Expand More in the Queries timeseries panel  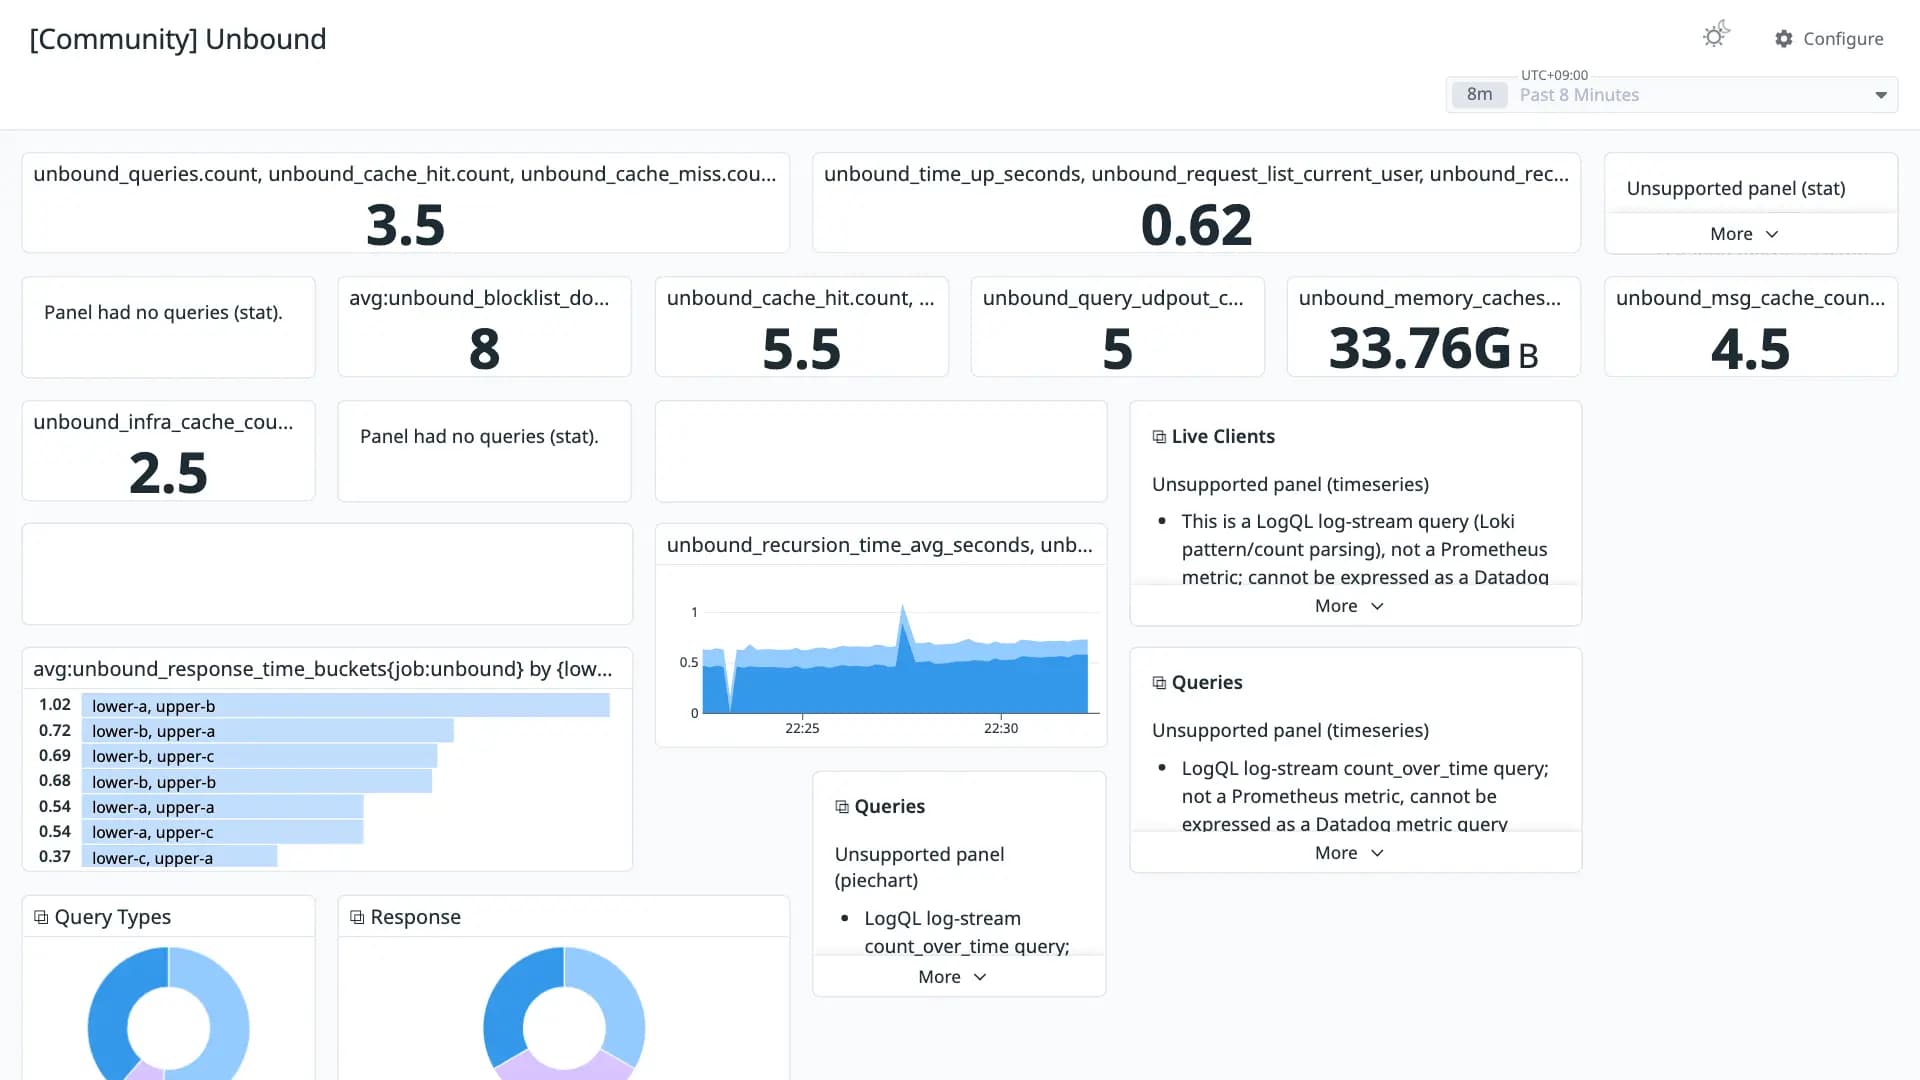1349,853
